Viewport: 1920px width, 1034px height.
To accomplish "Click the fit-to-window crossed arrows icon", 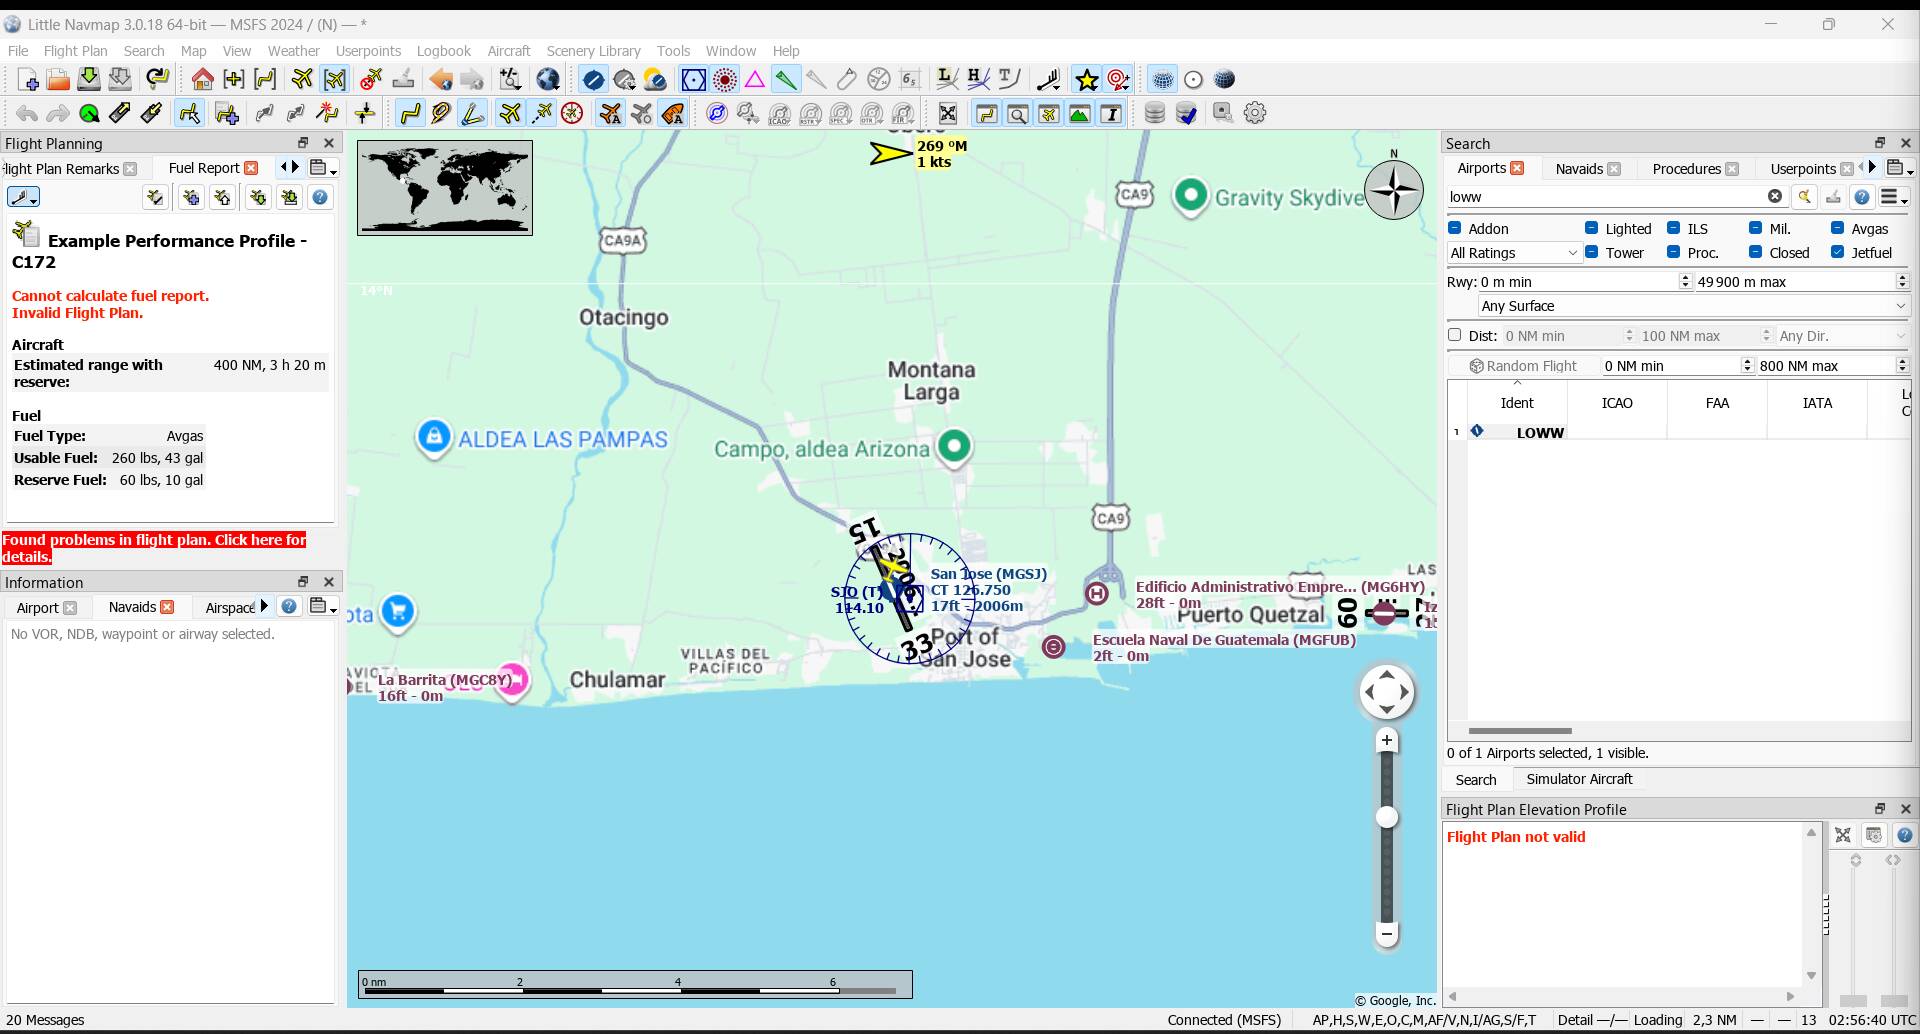I will 948,114.
